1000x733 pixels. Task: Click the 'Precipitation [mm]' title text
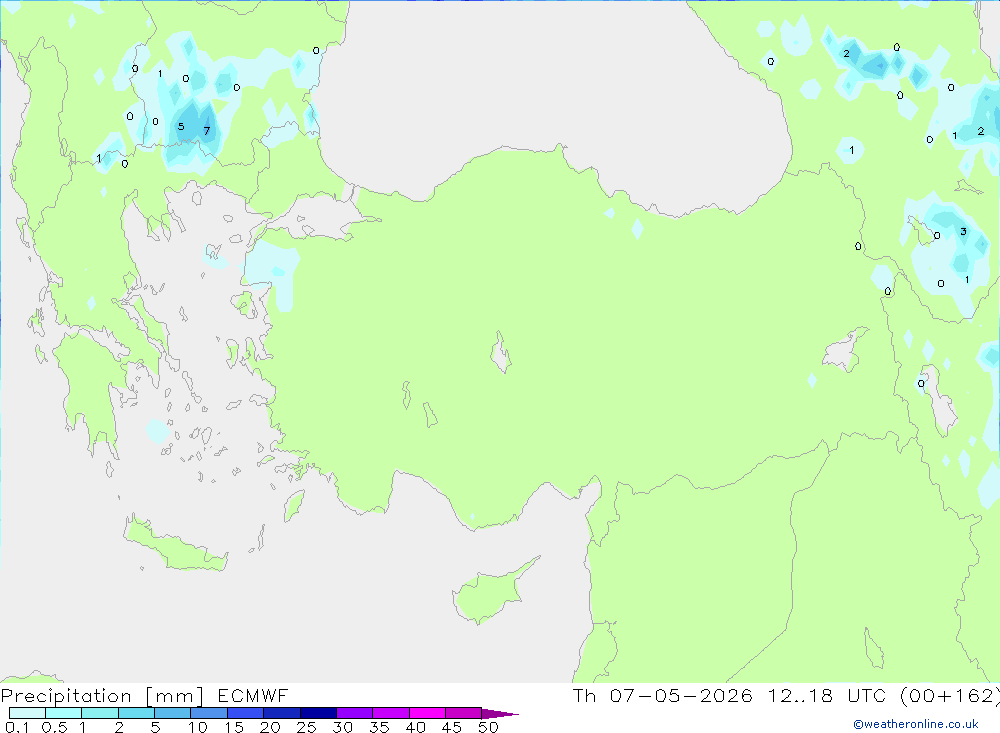102,696
